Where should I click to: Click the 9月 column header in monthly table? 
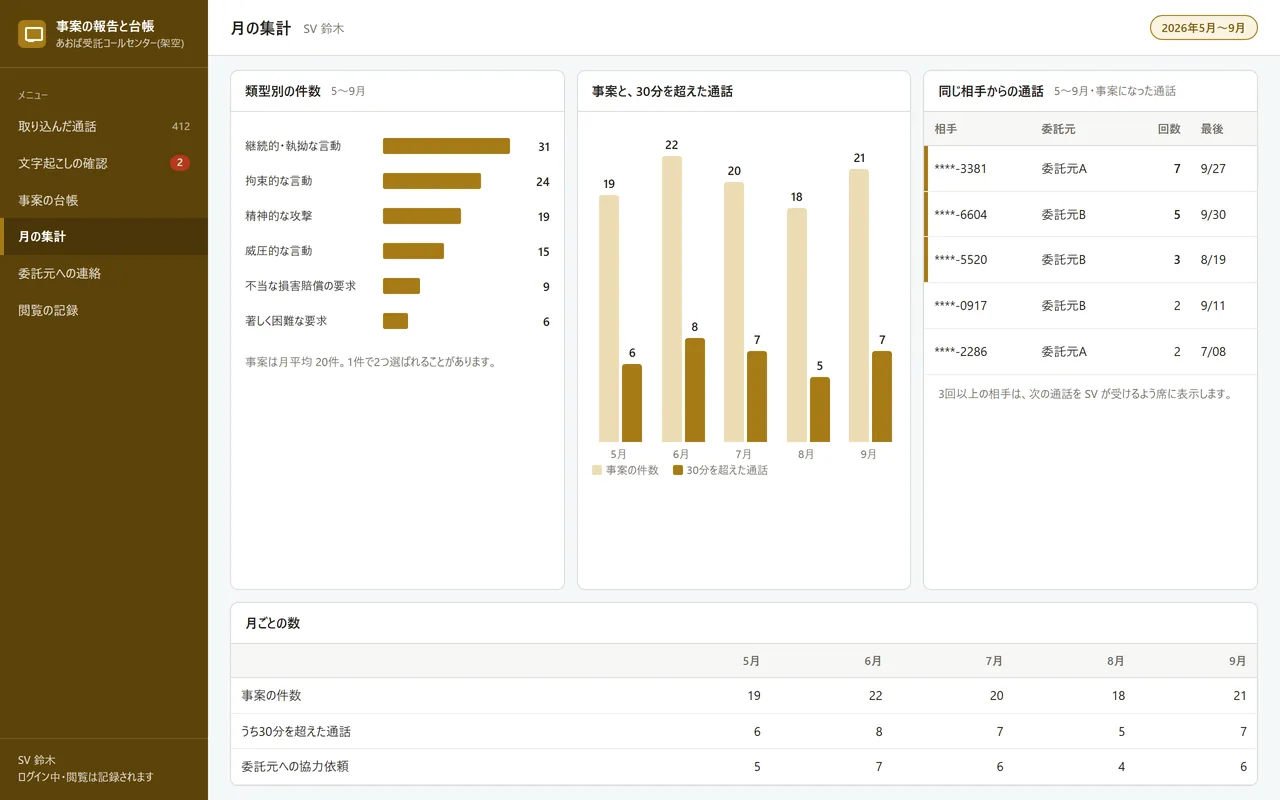click(x=1238, y=661)
